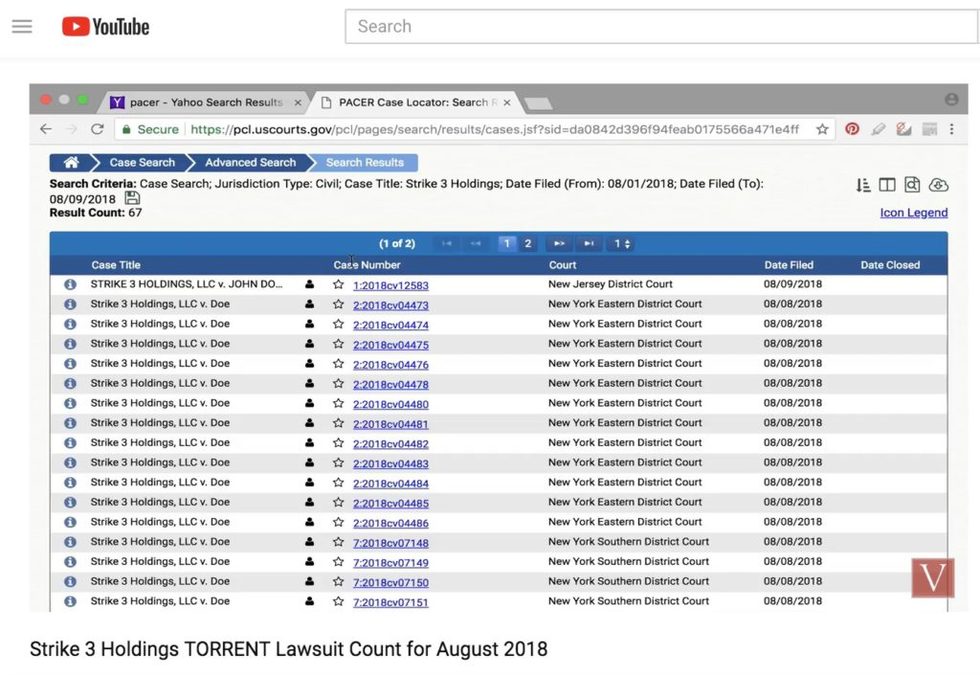Star case 2:2018cv04478 as favorite

coord(338,384)
